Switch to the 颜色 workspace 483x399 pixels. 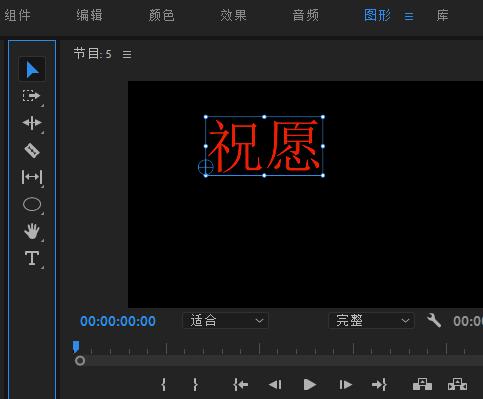pos(161,15)
